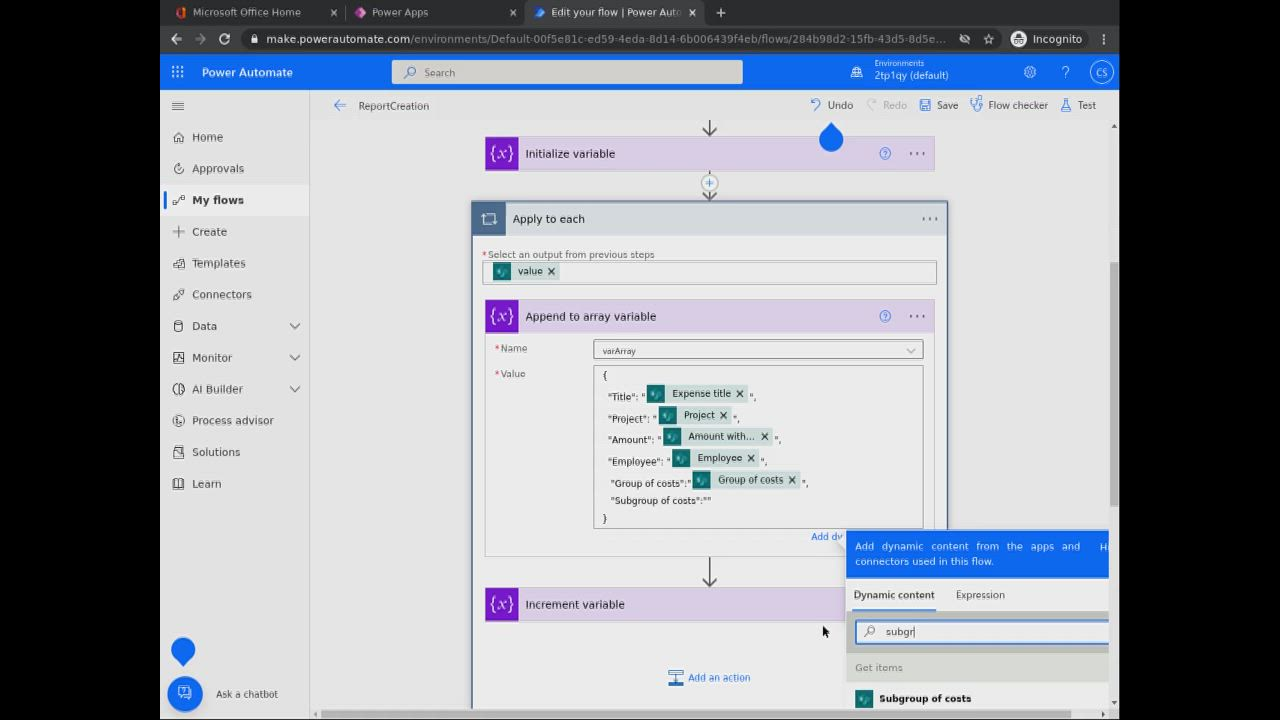Open help for Append to array variable

tap(885, 316)
